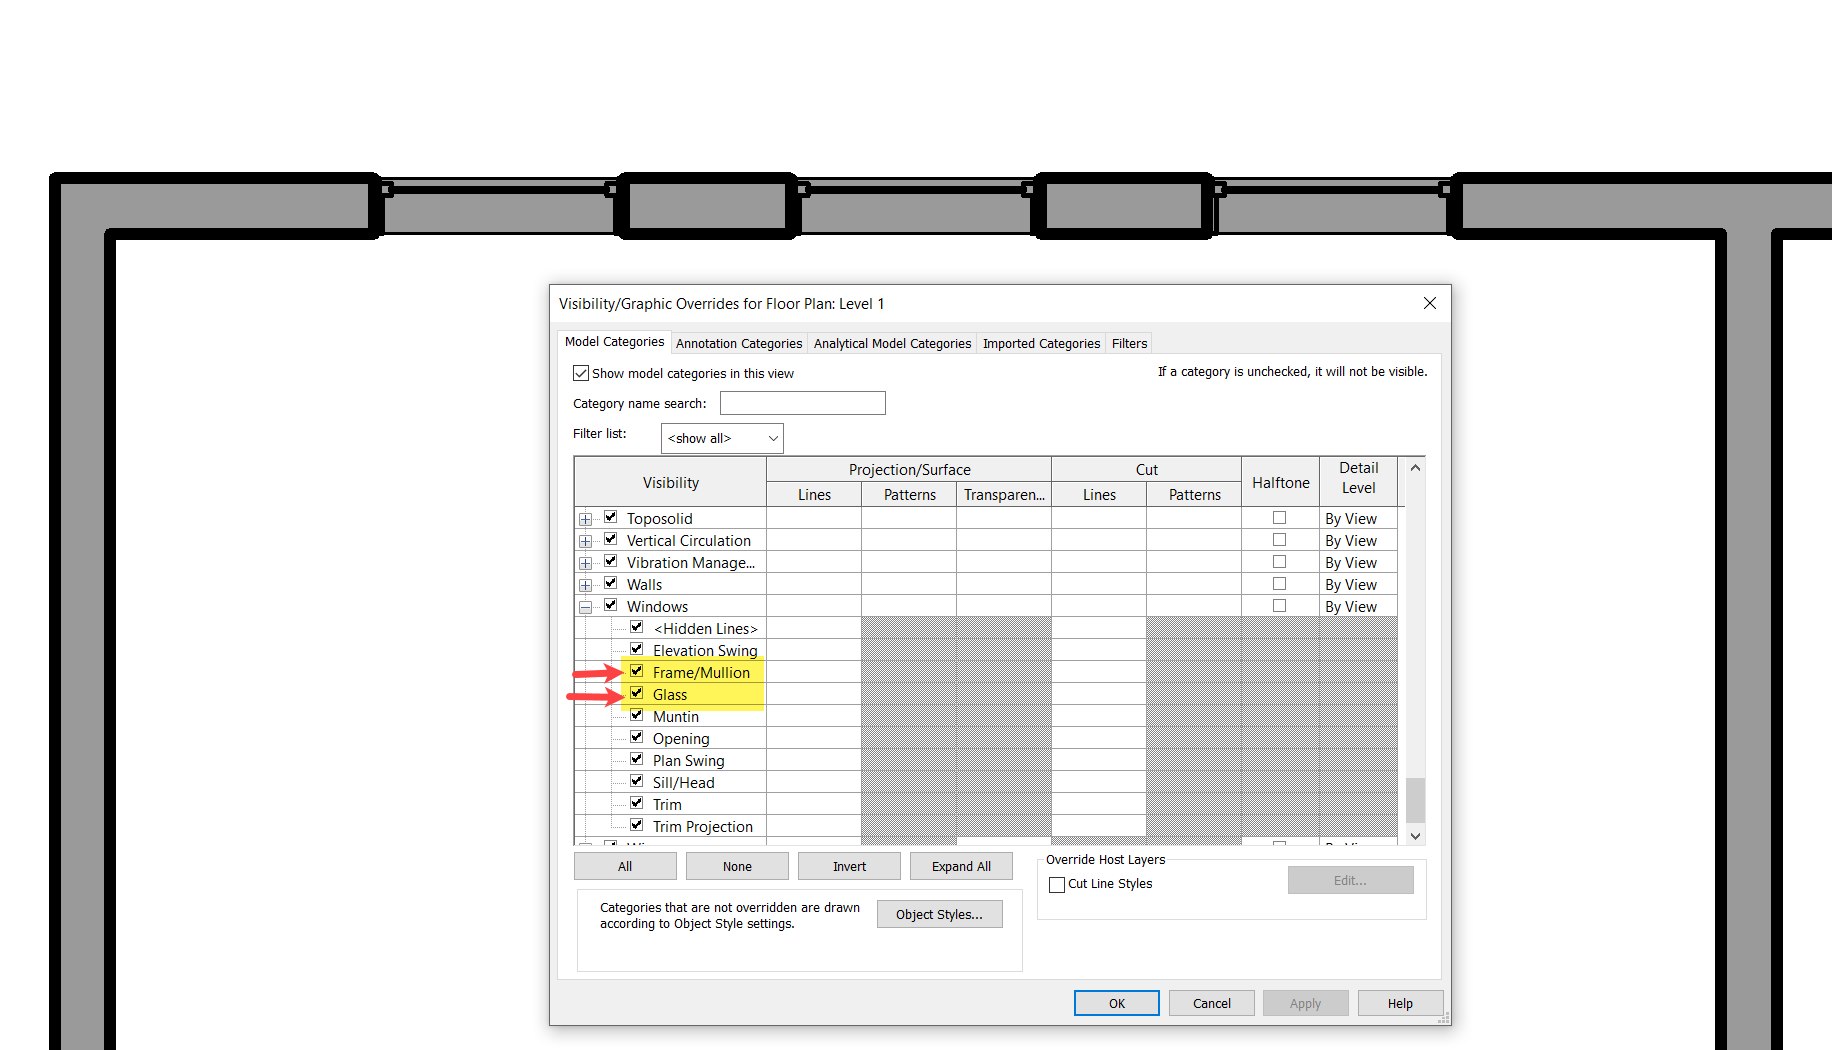Open the Analytical Model Categories tab
Screen dimensions: 1832x1050
891,343
